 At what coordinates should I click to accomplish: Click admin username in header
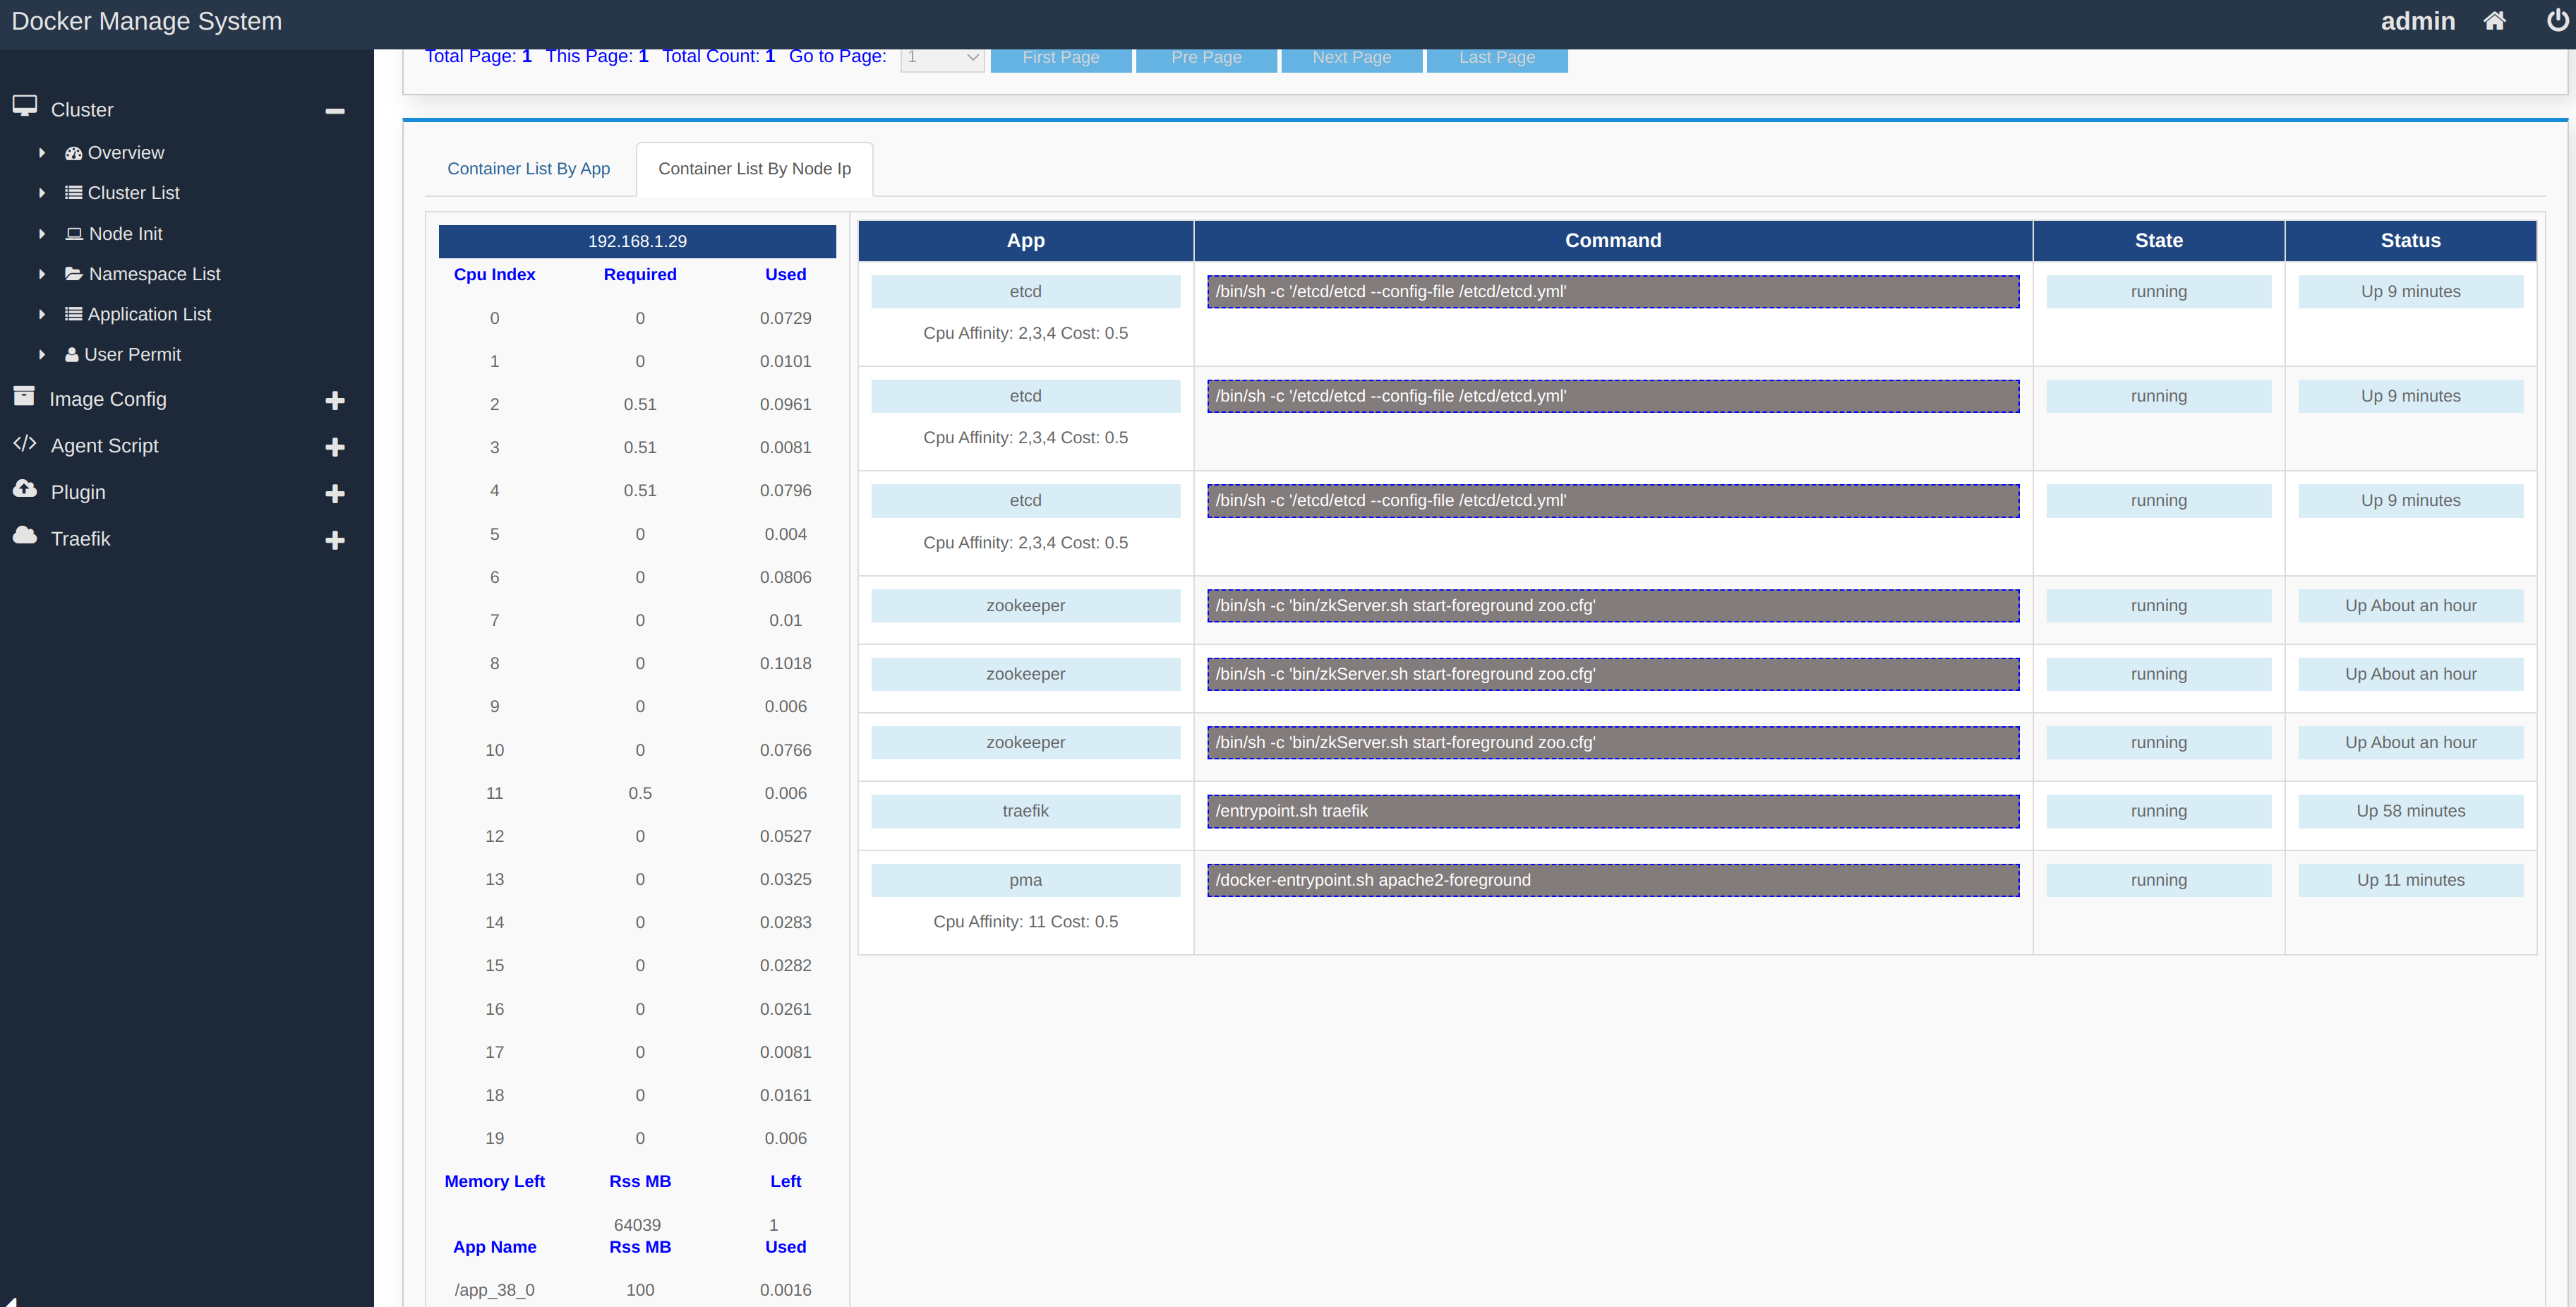(2417, 21)
